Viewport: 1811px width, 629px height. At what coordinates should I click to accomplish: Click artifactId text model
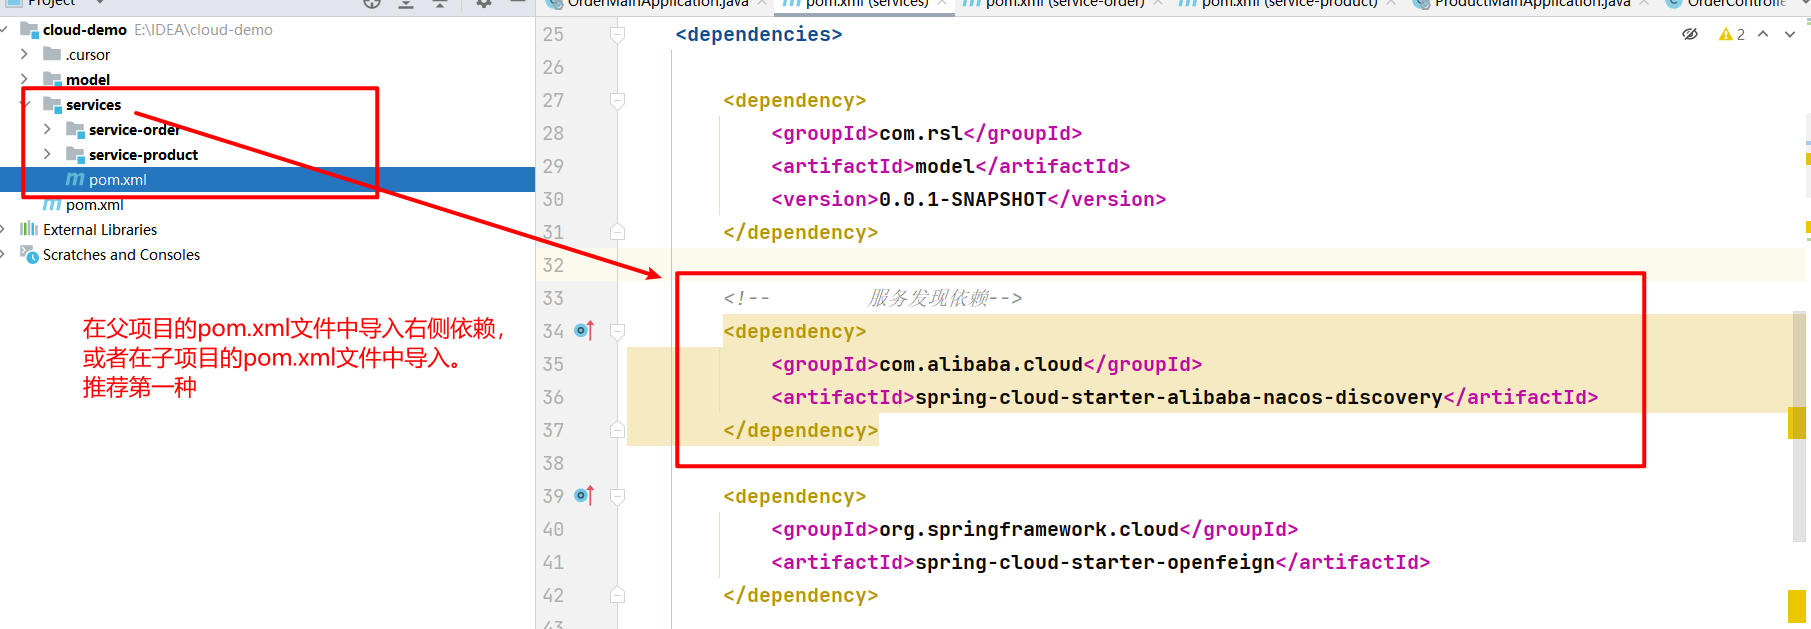[945, 166]
